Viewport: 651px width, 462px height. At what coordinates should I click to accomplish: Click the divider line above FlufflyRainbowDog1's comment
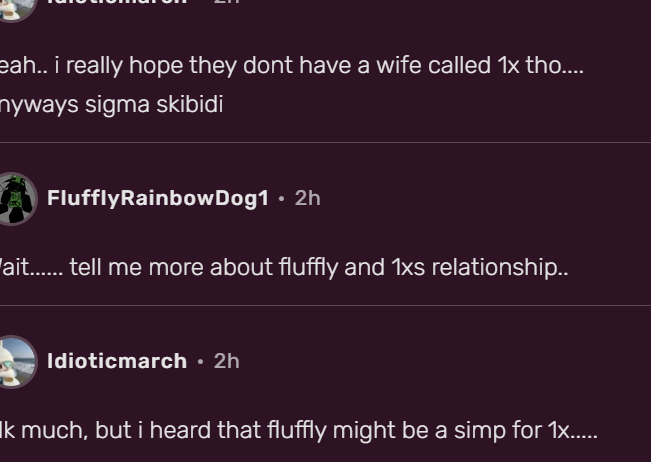point(325,143)
